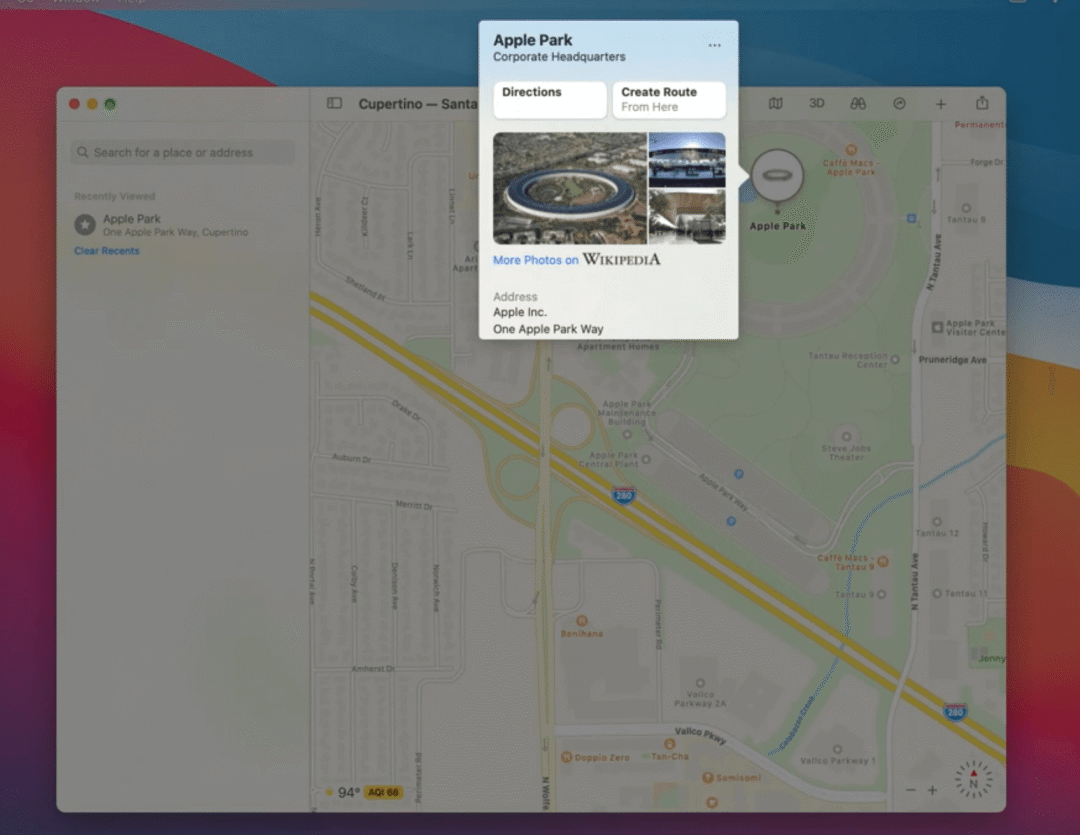Click the plus icon in toolbar

940,104
